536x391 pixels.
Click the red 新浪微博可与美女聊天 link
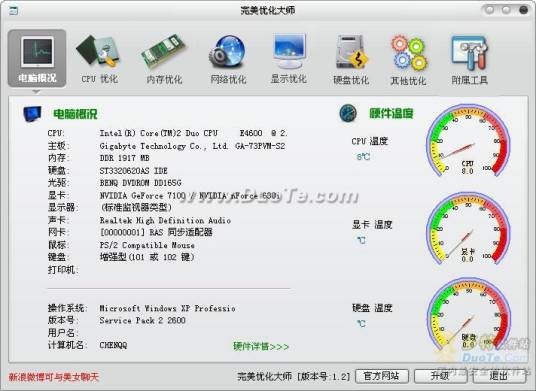coord(54,377)
